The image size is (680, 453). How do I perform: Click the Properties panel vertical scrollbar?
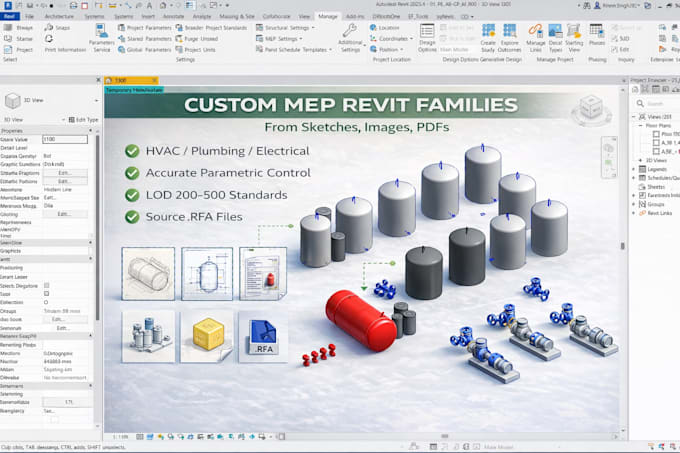click(x=98, y=228)
